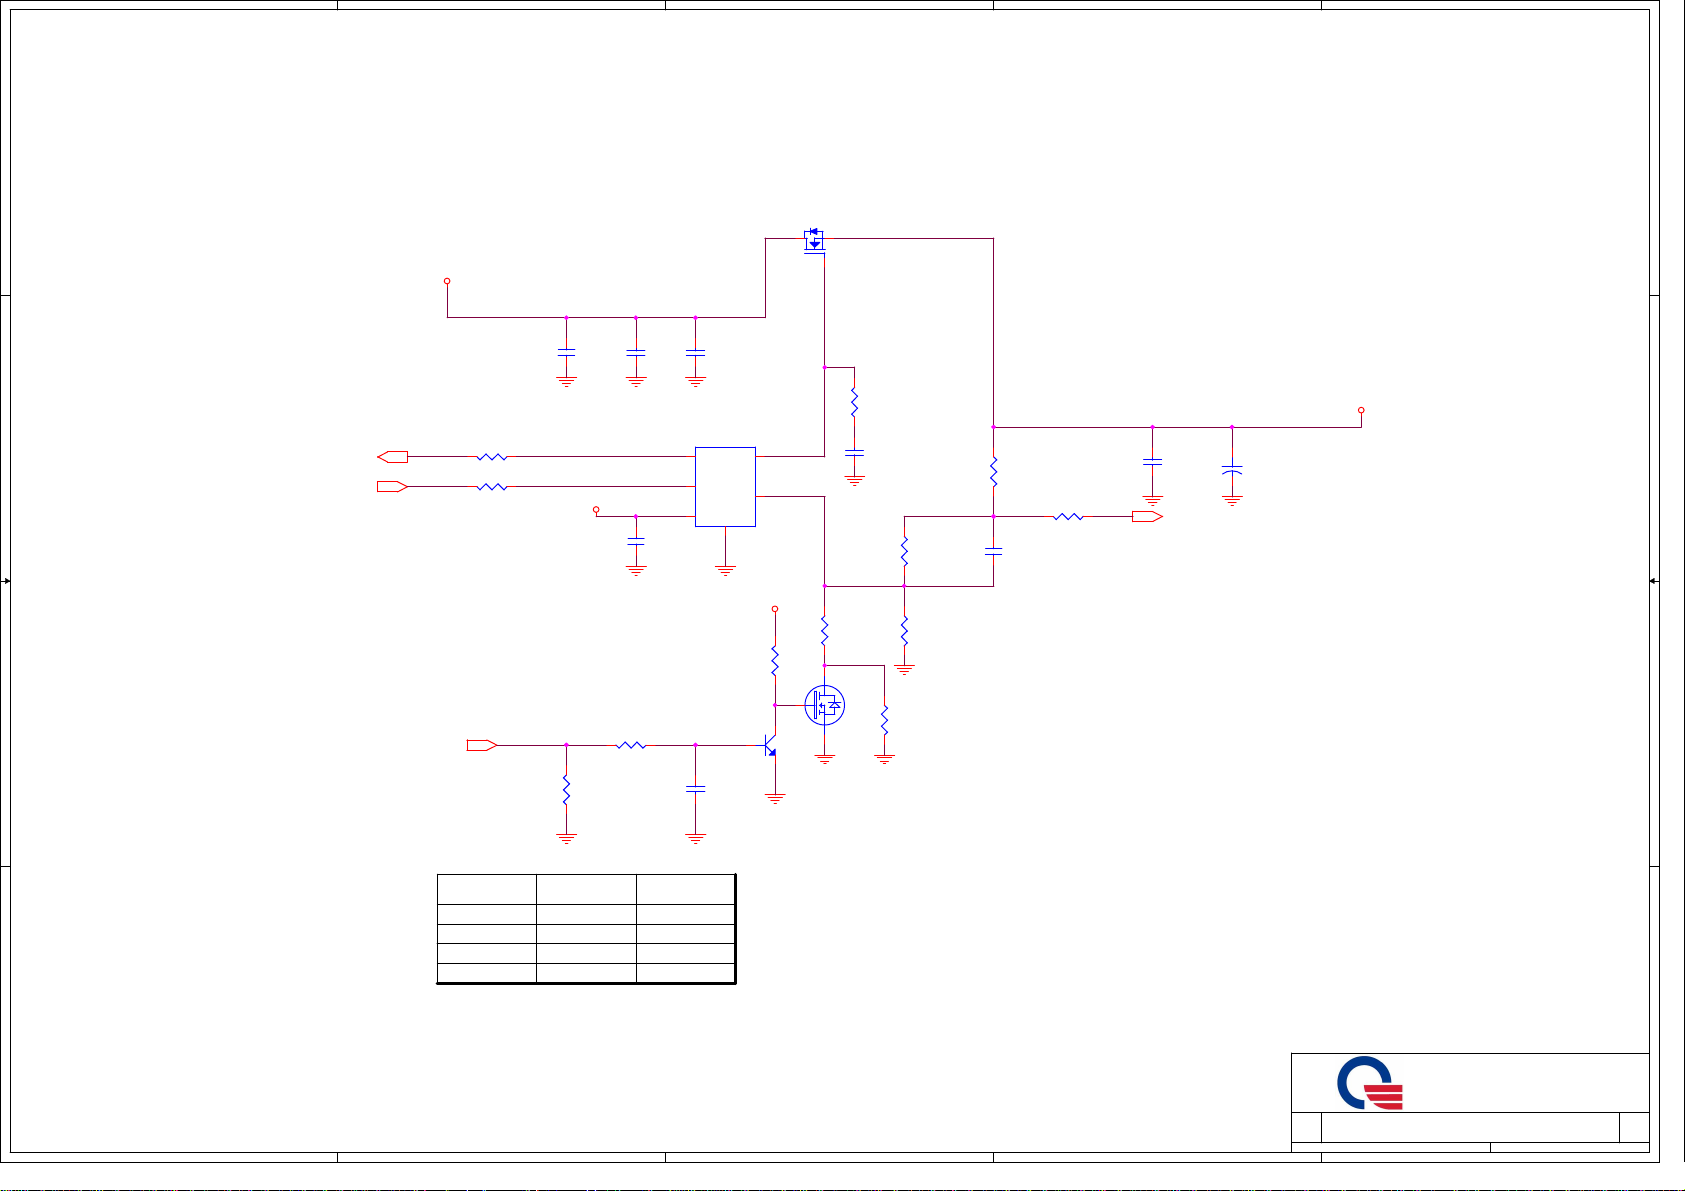Viewport: 1685px width, 1191px height.
Task: Click the left-pointing red port symbol
Action: pos(392,457)
